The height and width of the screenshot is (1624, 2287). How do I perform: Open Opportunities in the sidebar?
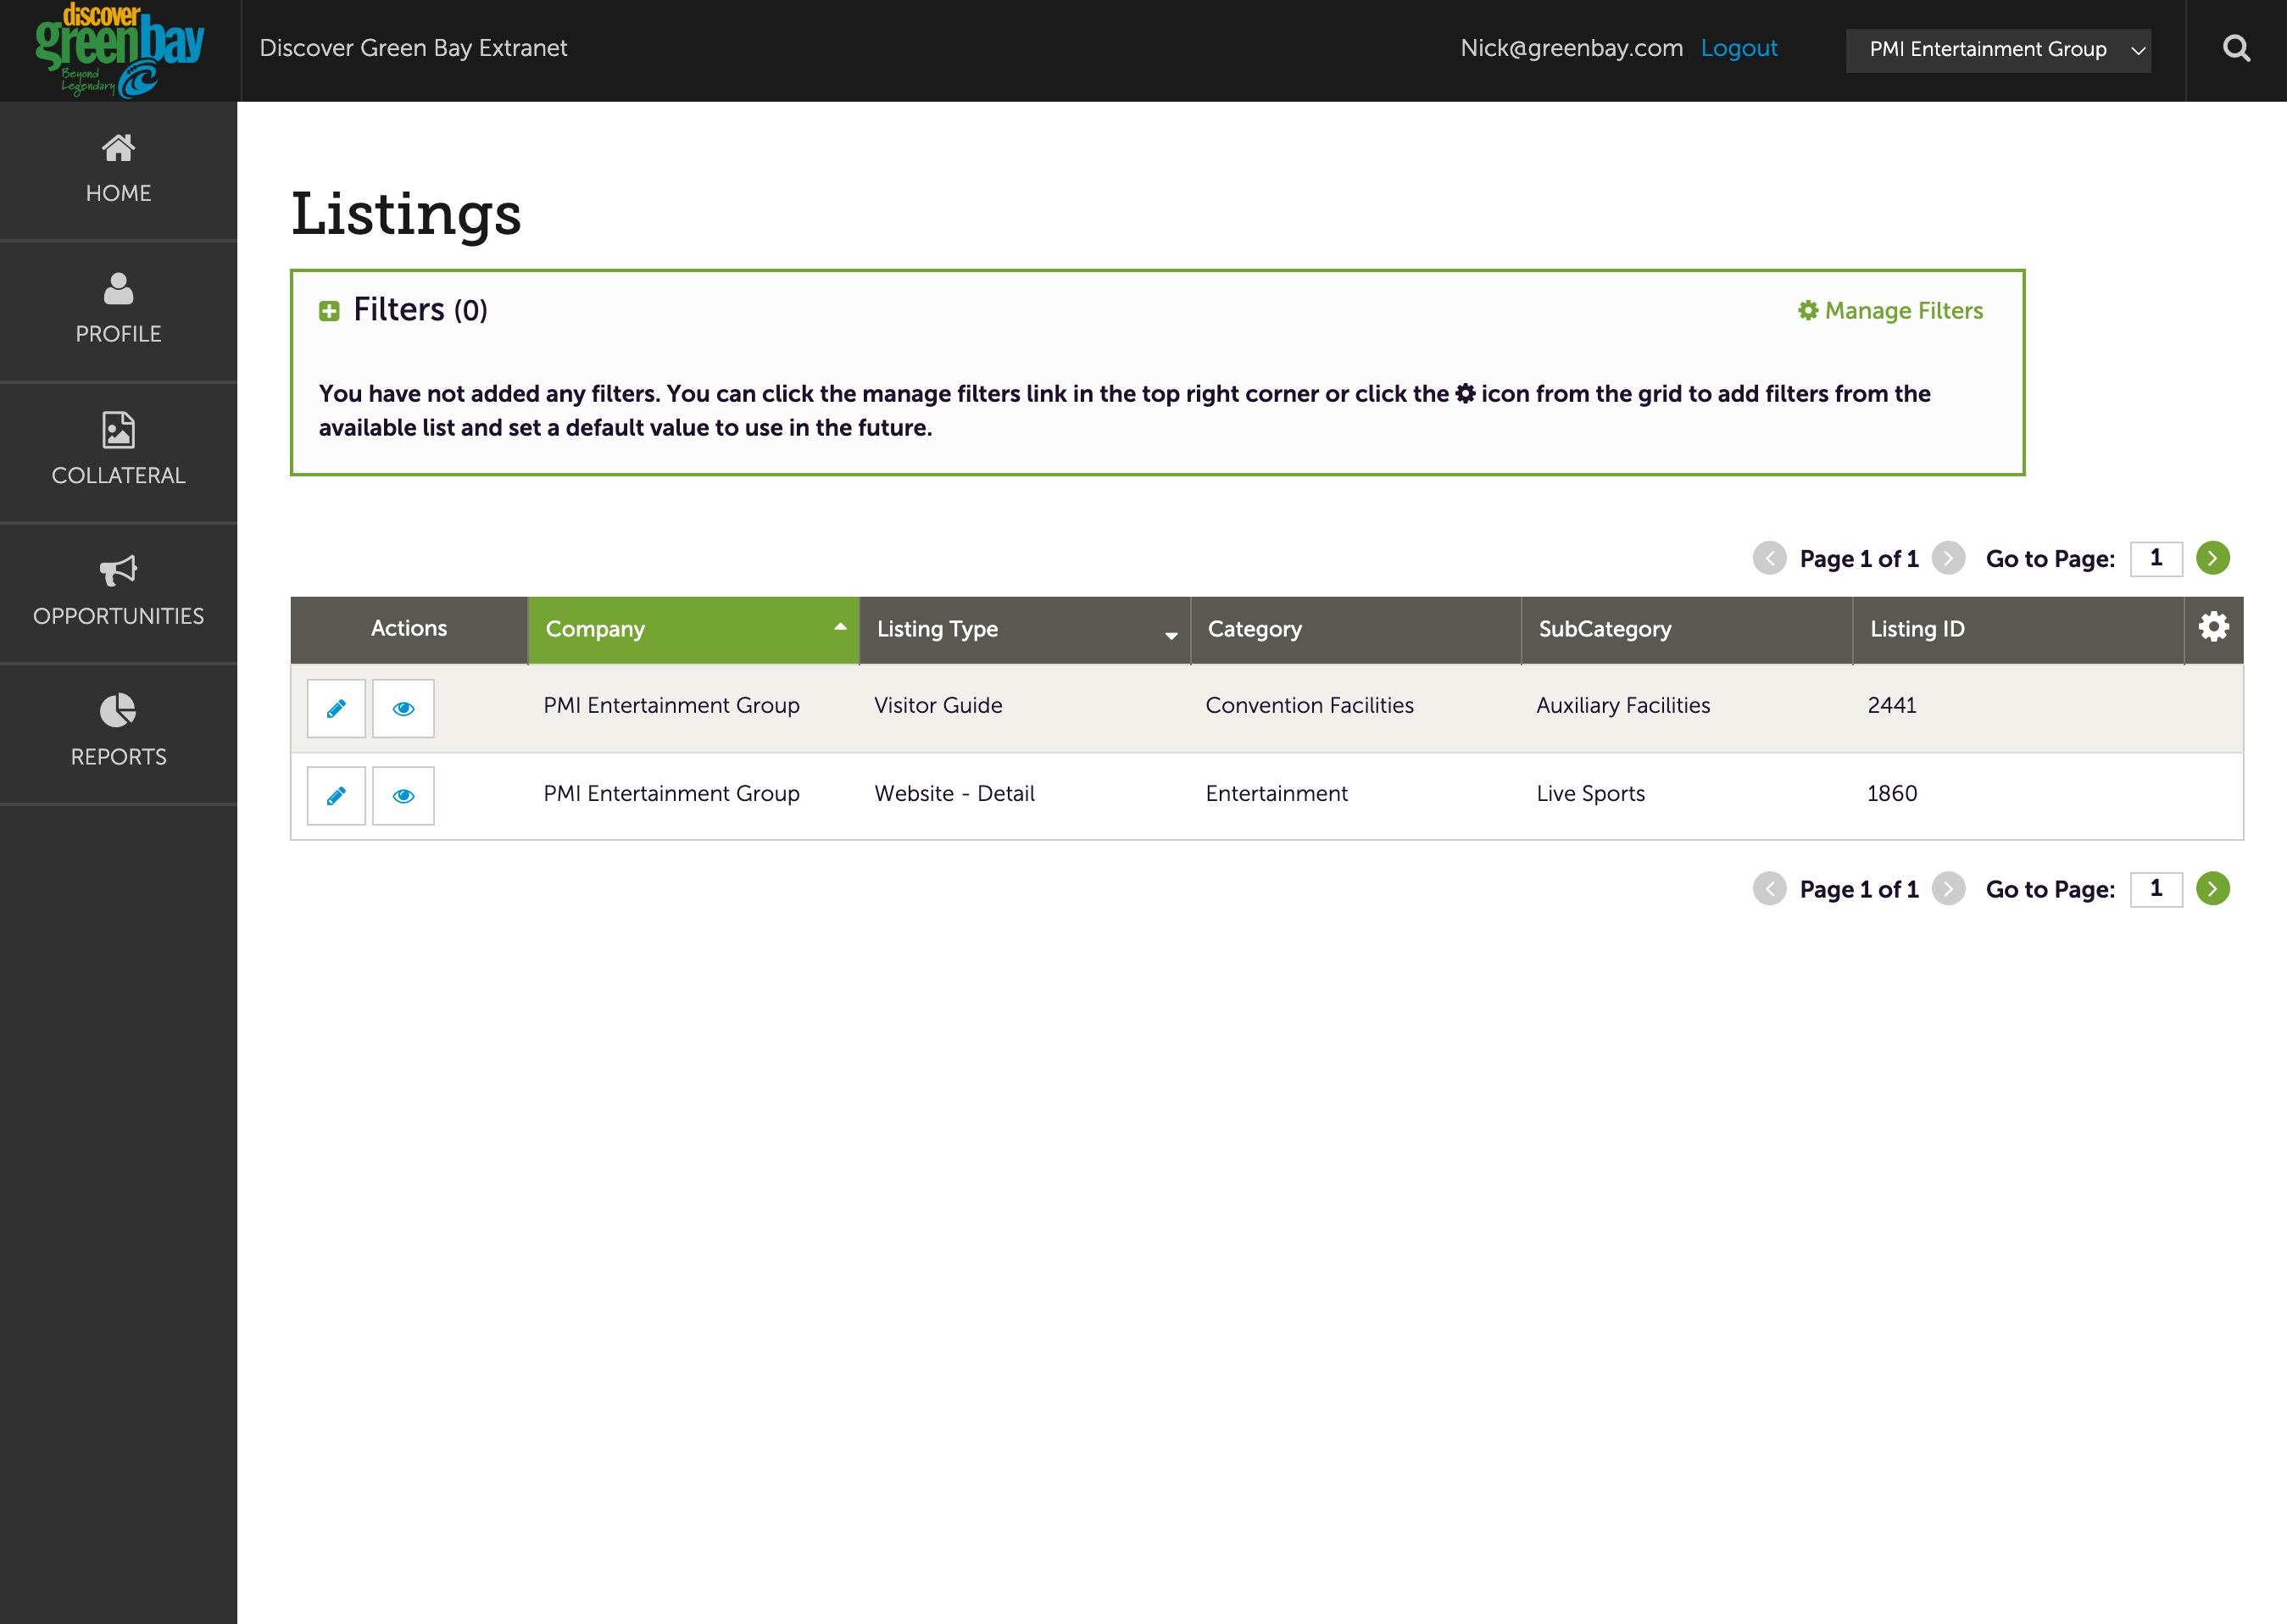(118, 592)
